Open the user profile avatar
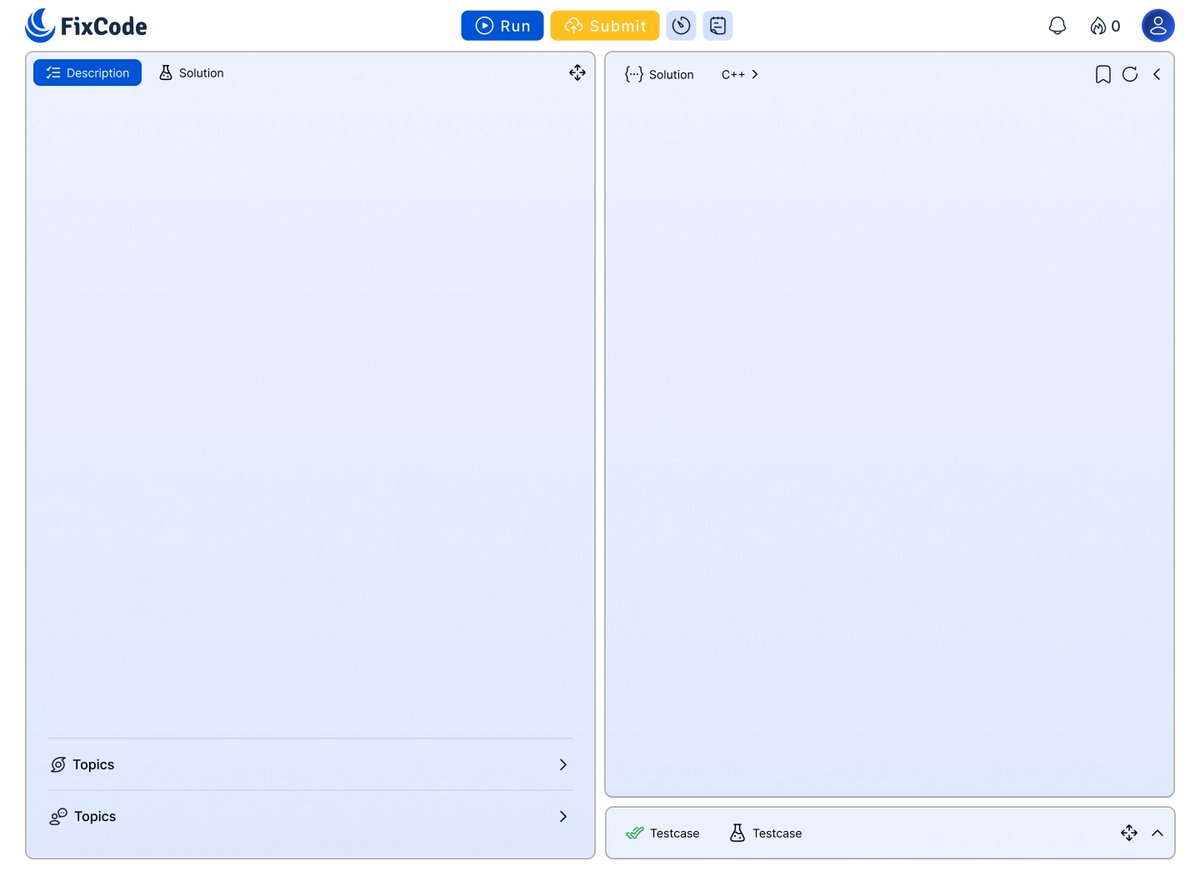The image size is (1200, 882). [x=1158, y=26]
